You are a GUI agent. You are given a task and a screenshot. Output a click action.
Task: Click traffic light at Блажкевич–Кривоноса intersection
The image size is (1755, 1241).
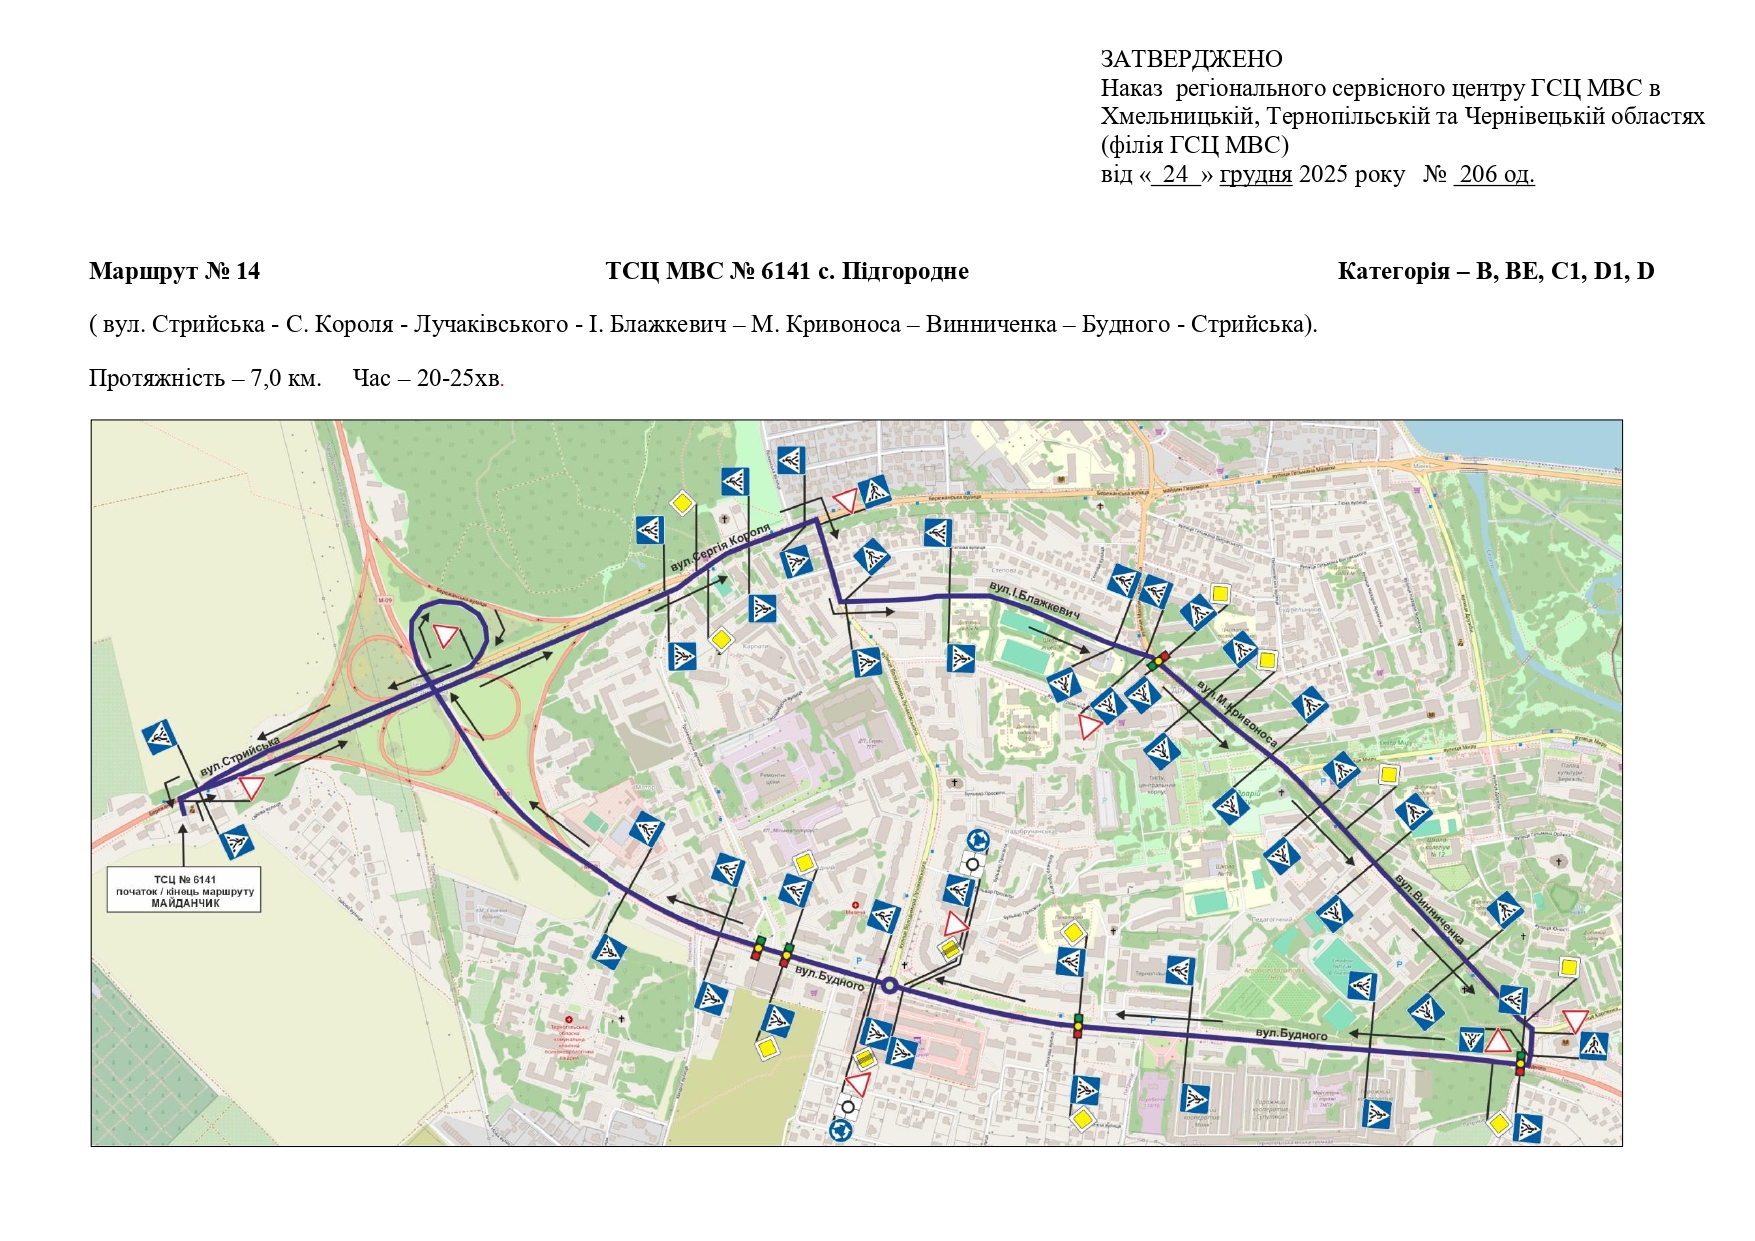point(1157,660)
